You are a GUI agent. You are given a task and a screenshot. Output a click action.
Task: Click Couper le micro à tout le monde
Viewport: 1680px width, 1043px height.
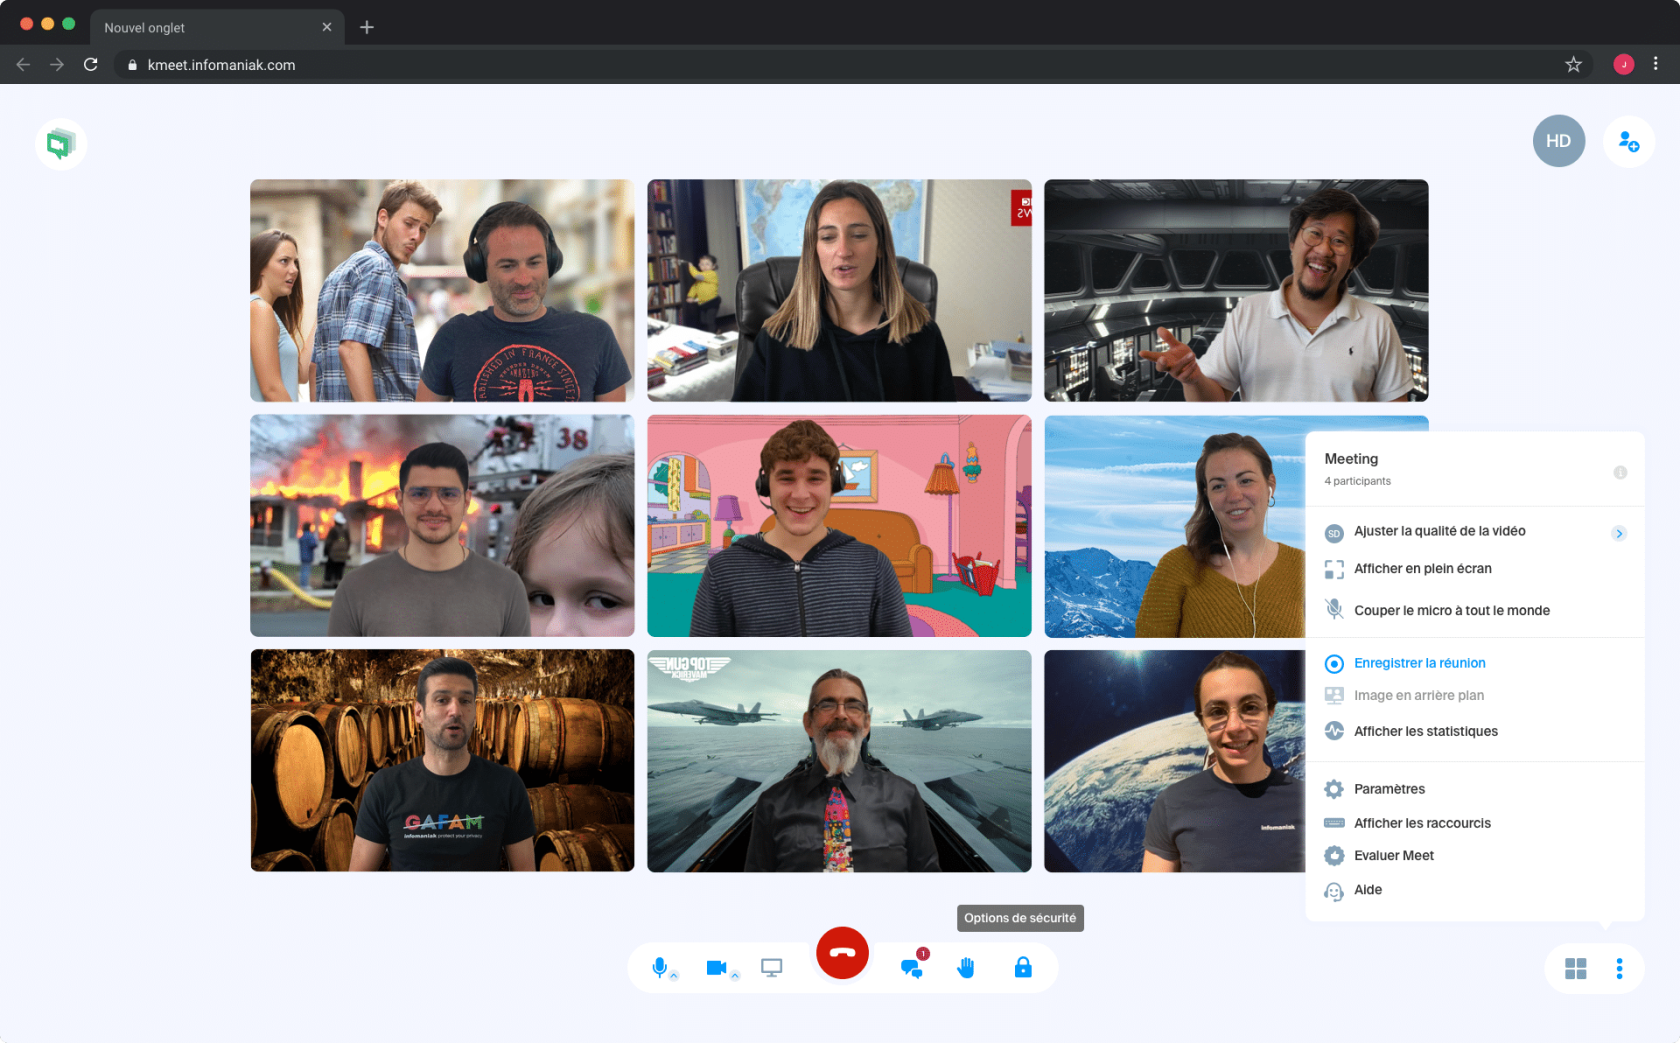(1451, 610)
